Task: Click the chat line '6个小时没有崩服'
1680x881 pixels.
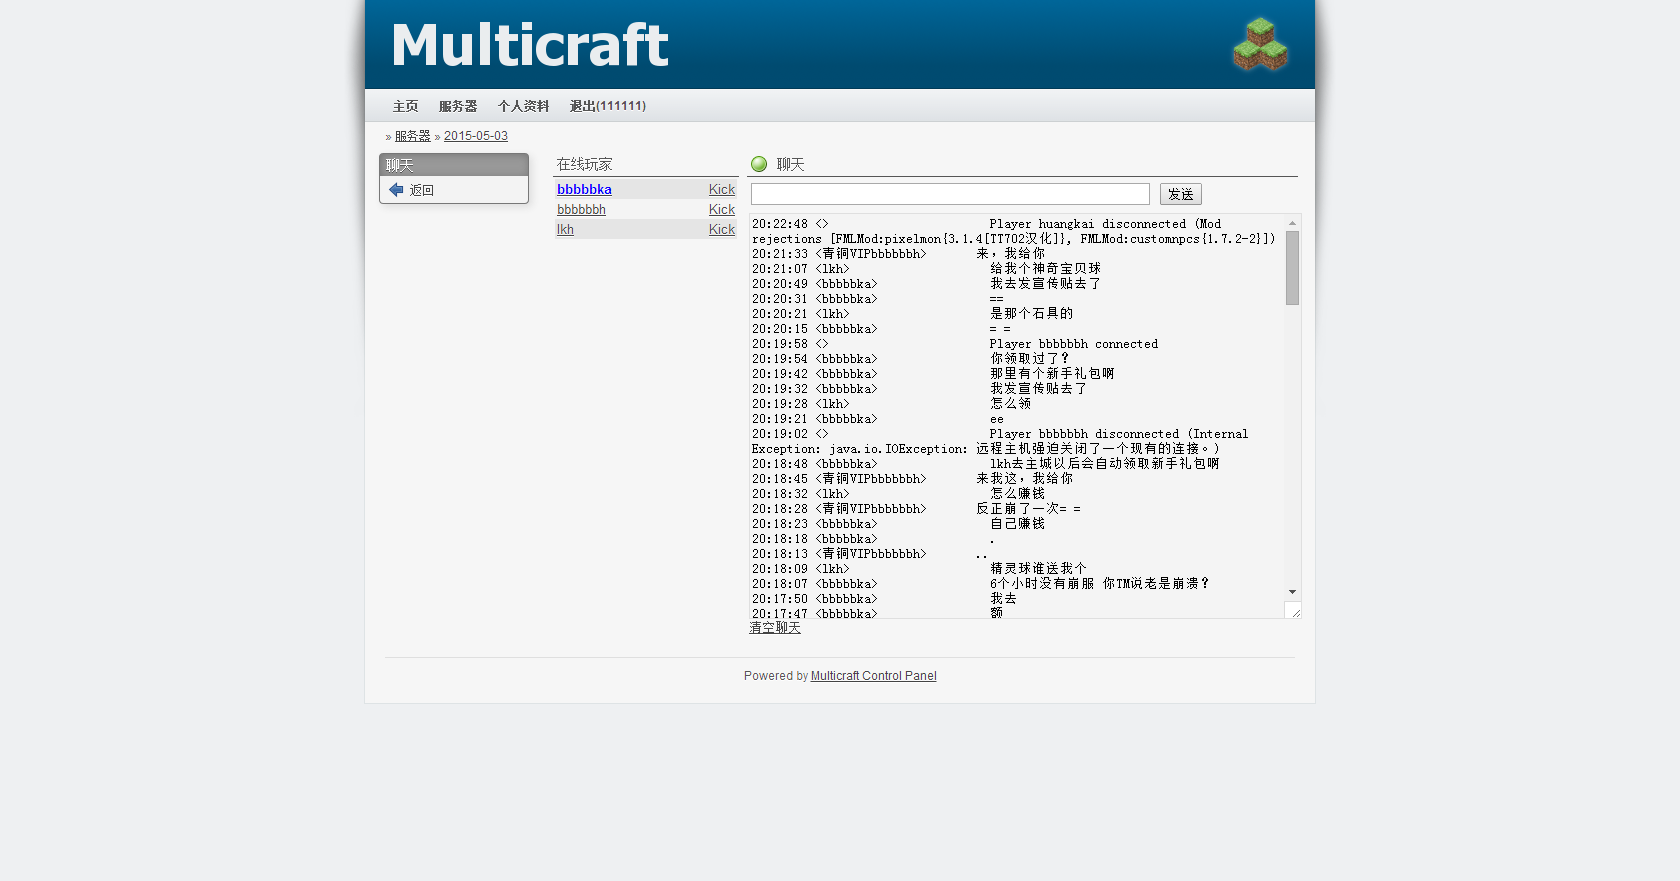Action: coord(1042,584)
